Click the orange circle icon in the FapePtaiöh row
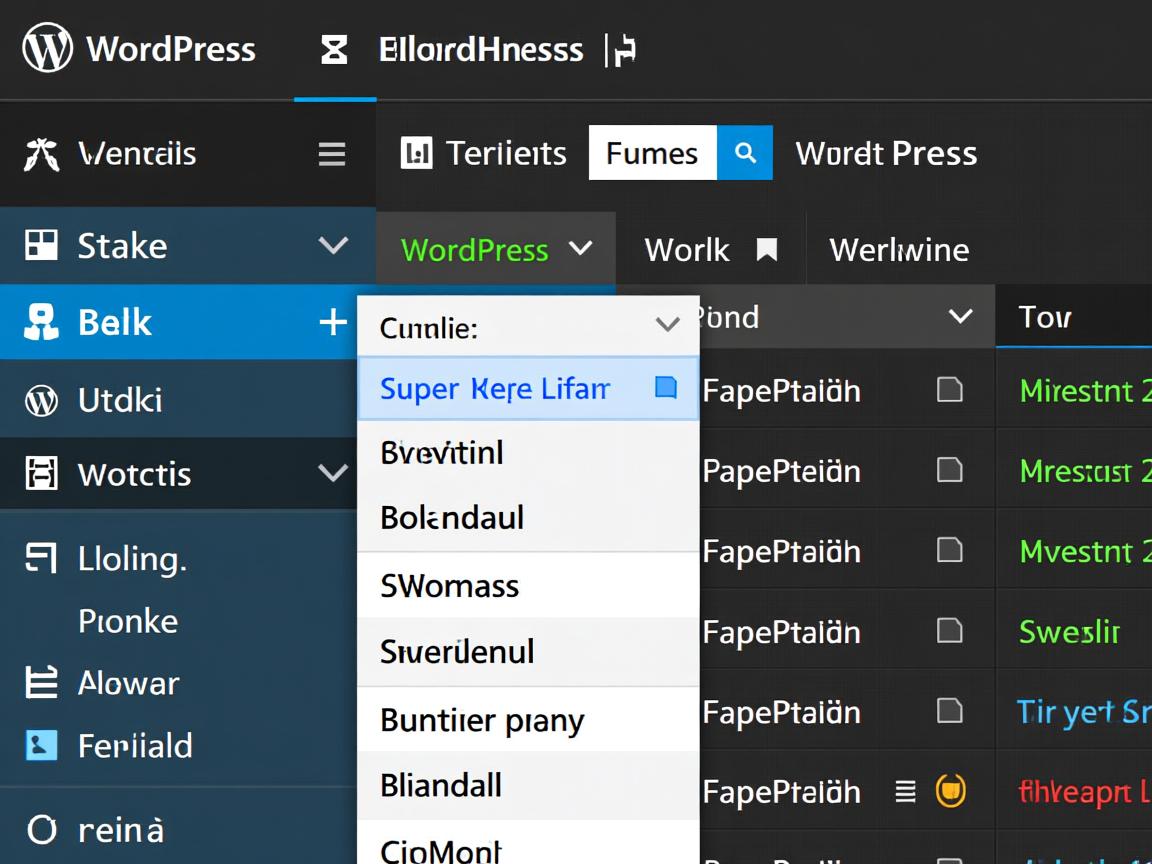1152x864 pixels. tap(951, 790)
